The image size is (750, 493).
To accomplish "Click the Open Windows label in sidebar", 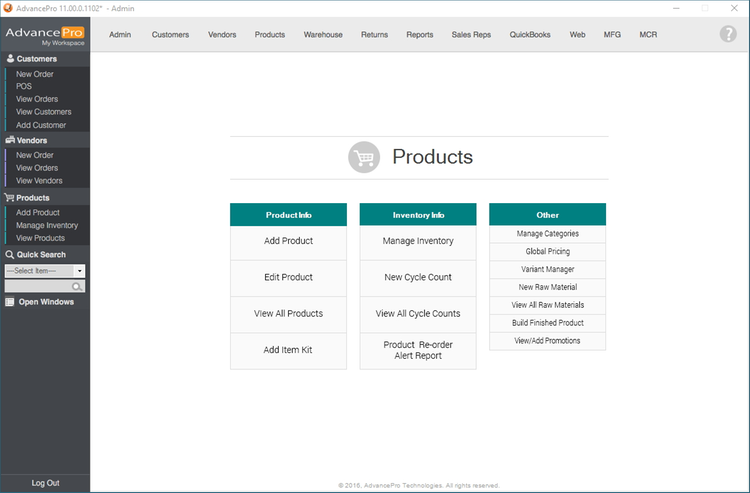I will pos(46,302).
